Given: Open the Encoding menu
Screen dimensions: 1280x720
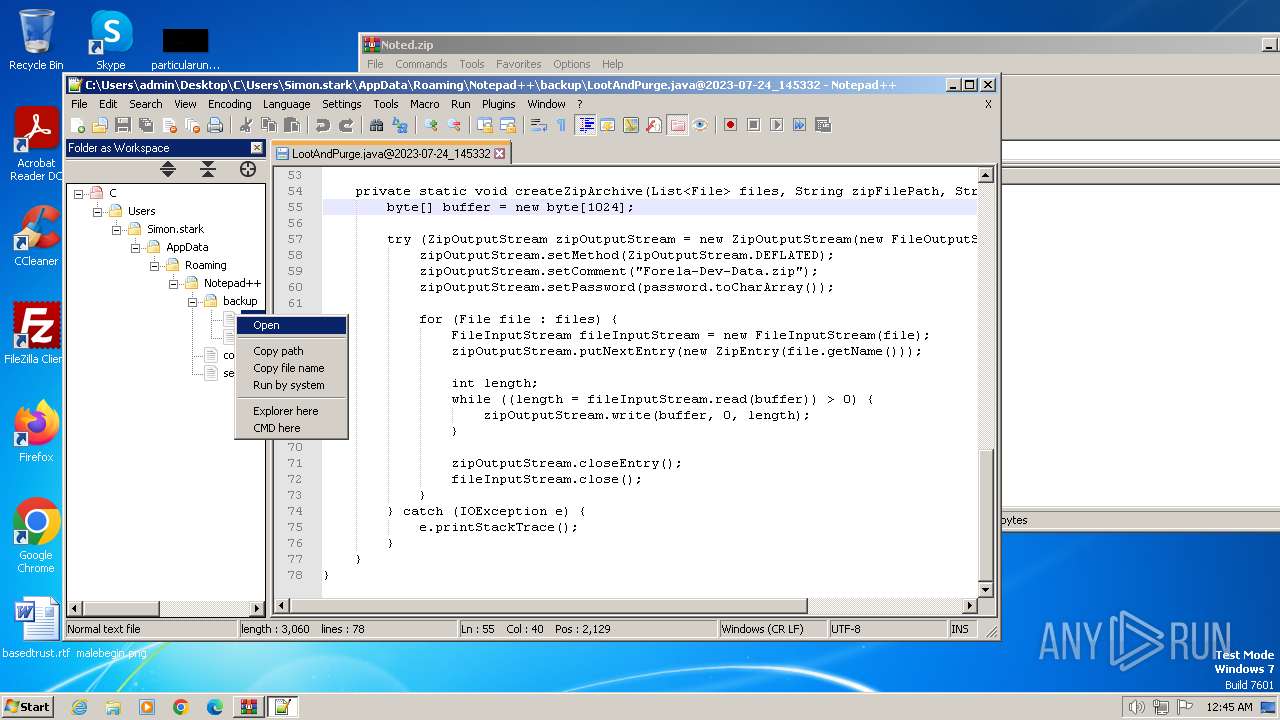Looking at the screenshot, I should pos(229,104).
